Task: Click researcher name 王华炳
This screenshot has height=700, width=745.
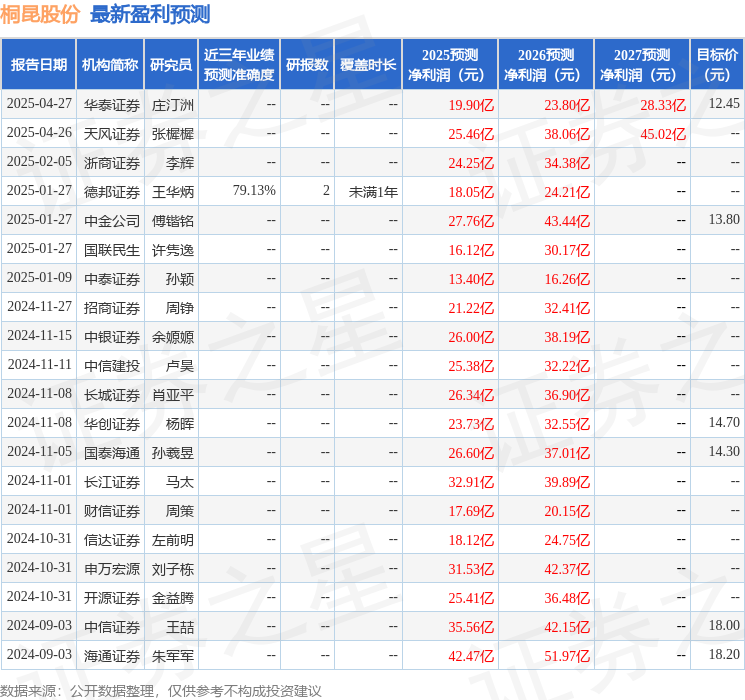Action: (173, 192)
